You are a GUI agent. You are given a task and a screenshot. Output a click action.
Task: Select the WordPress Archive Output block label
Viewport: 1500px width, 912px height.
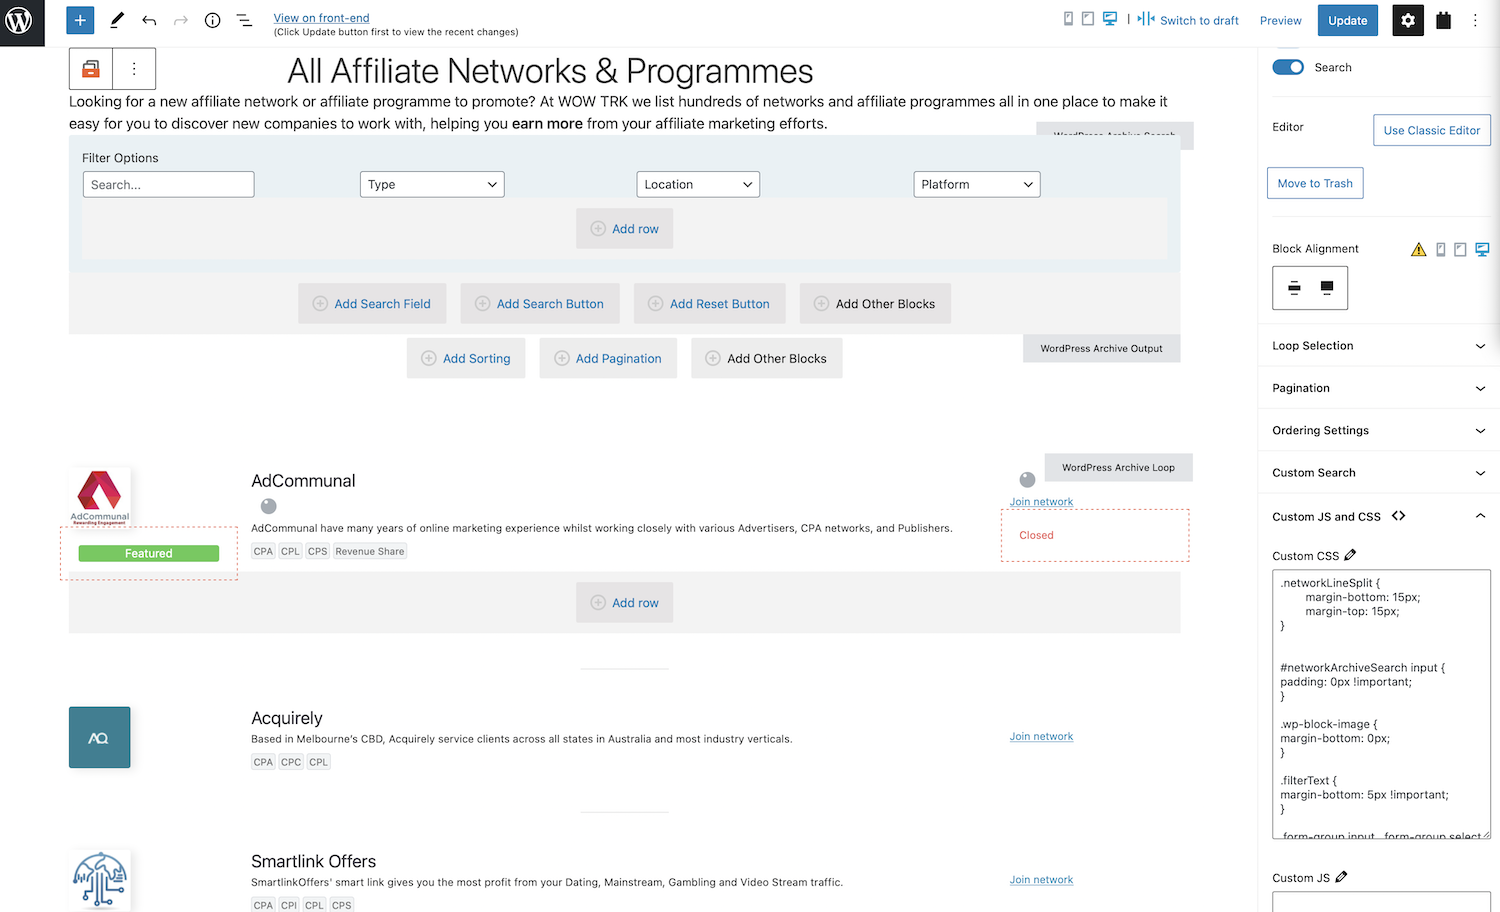pos(1101,348)
